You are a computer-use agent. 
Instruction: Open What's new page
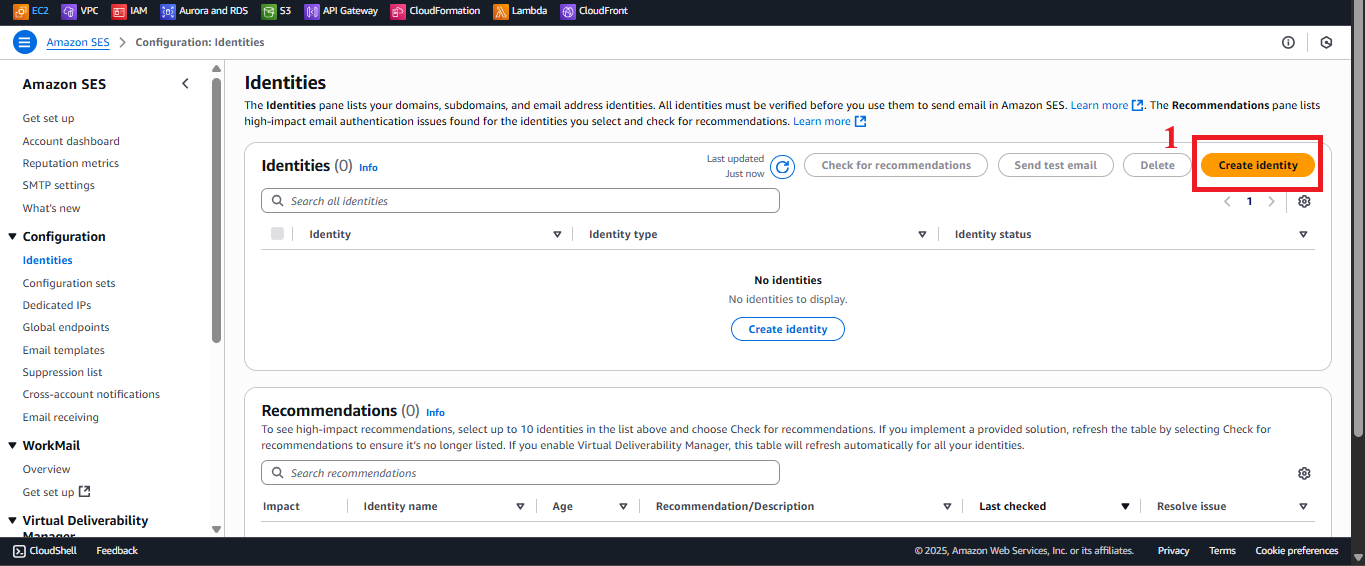click(51, 208)
